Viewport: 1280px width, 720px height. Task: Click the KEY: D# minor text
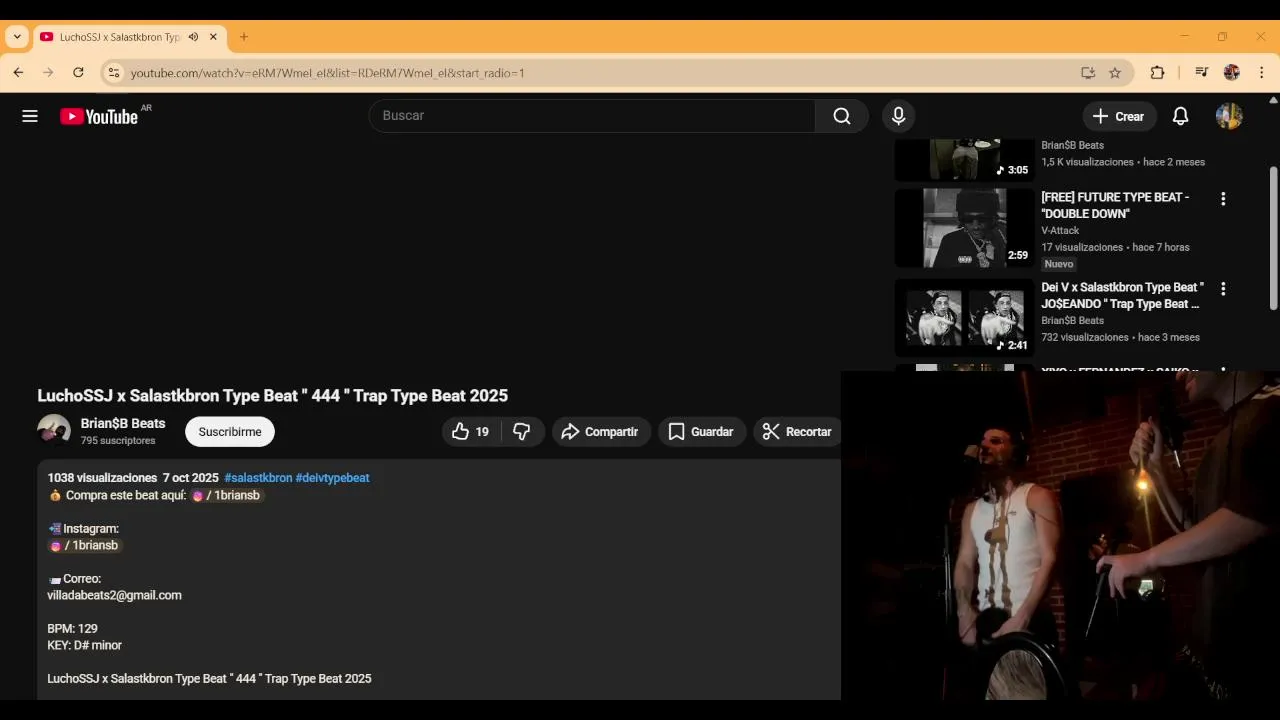(84, 646)
